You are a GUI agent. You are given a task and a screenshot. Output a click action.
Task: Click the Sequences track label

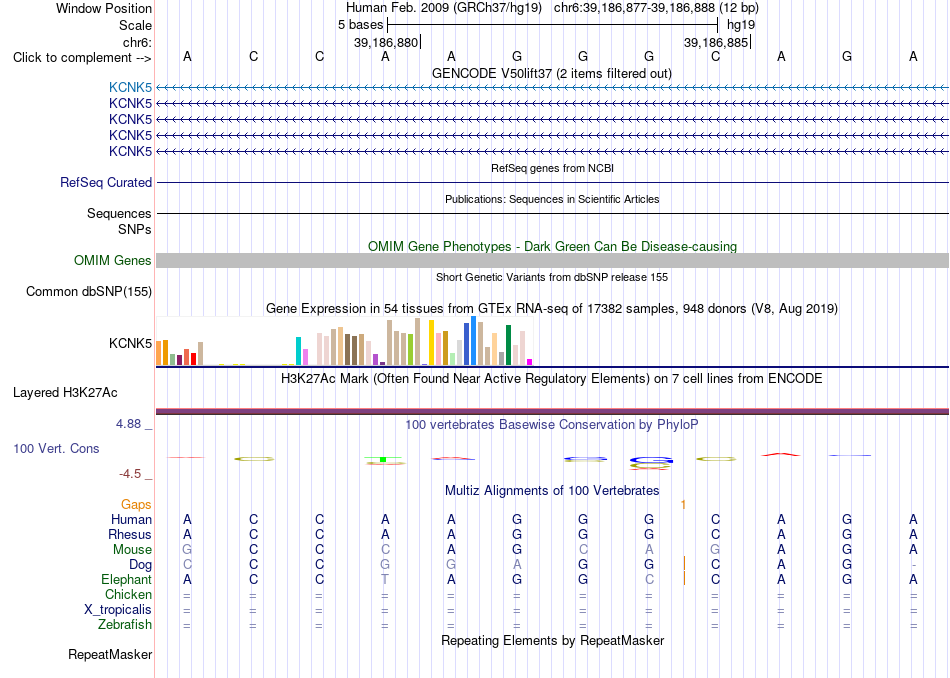pos(119,213)
